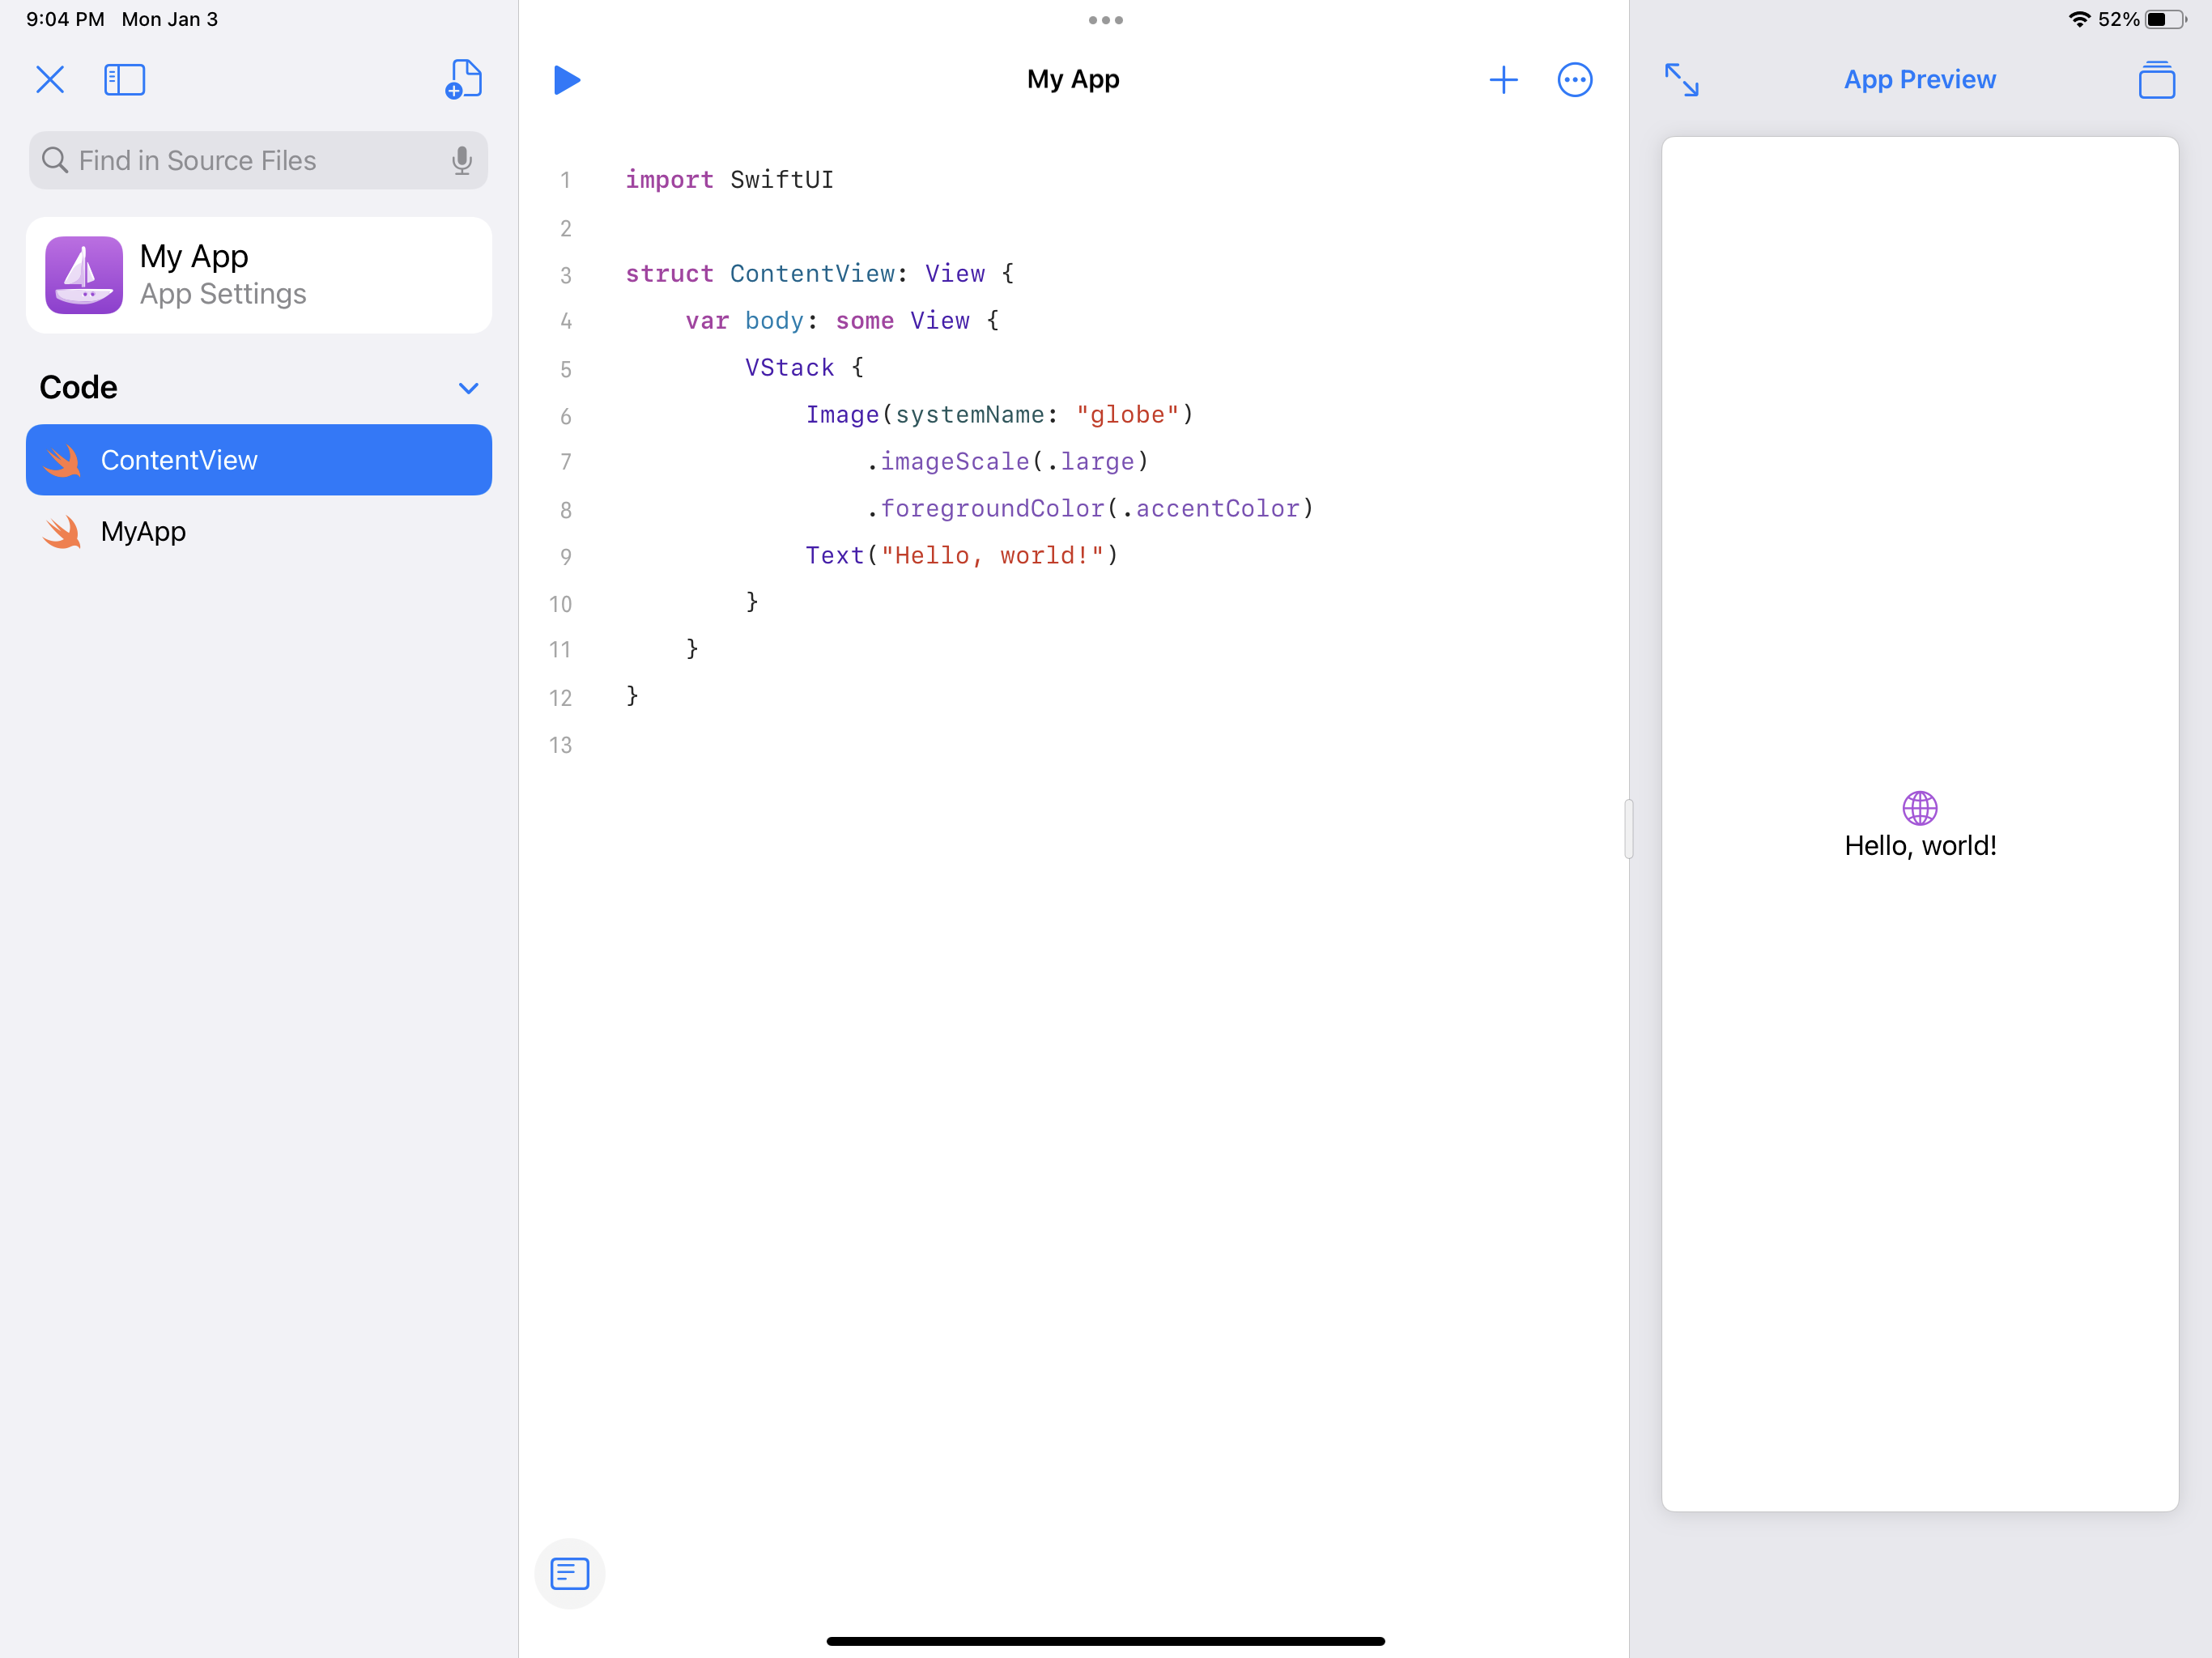Run the app with the play button

[566, 80]
